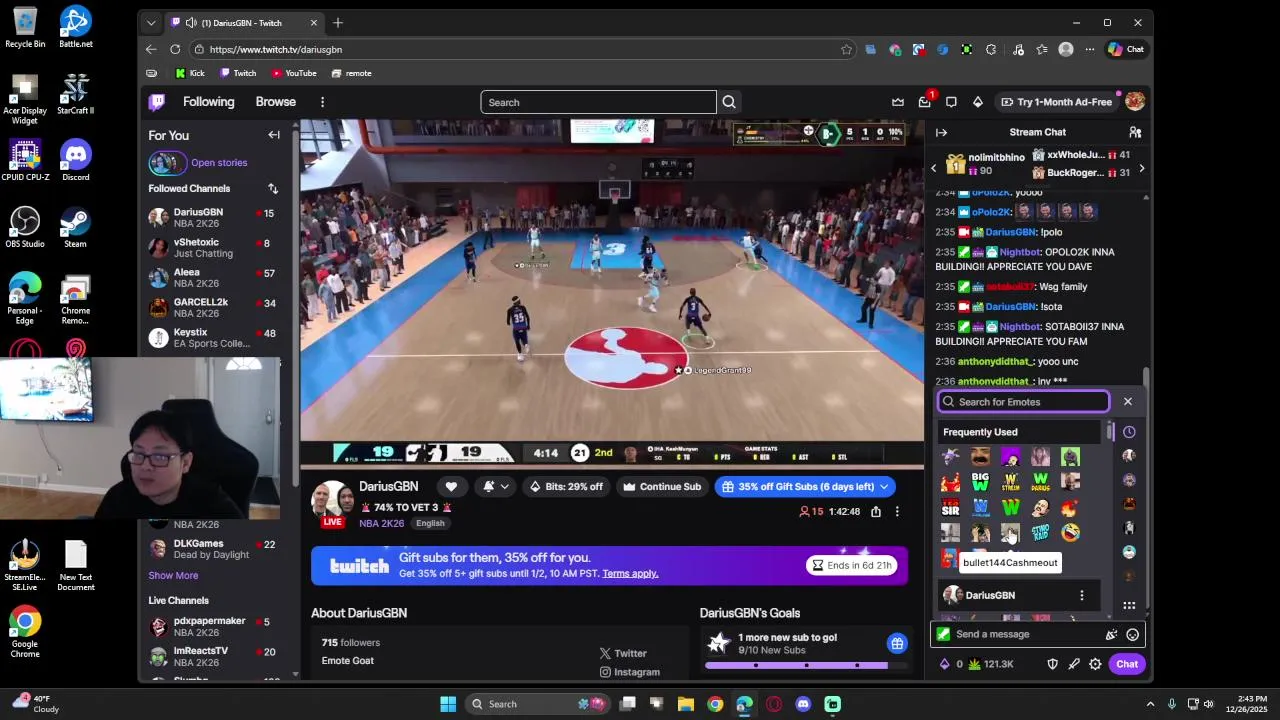Screen dimensions: 1280x720
Task: Go to the Browse tab
Action: coord(275,102)
